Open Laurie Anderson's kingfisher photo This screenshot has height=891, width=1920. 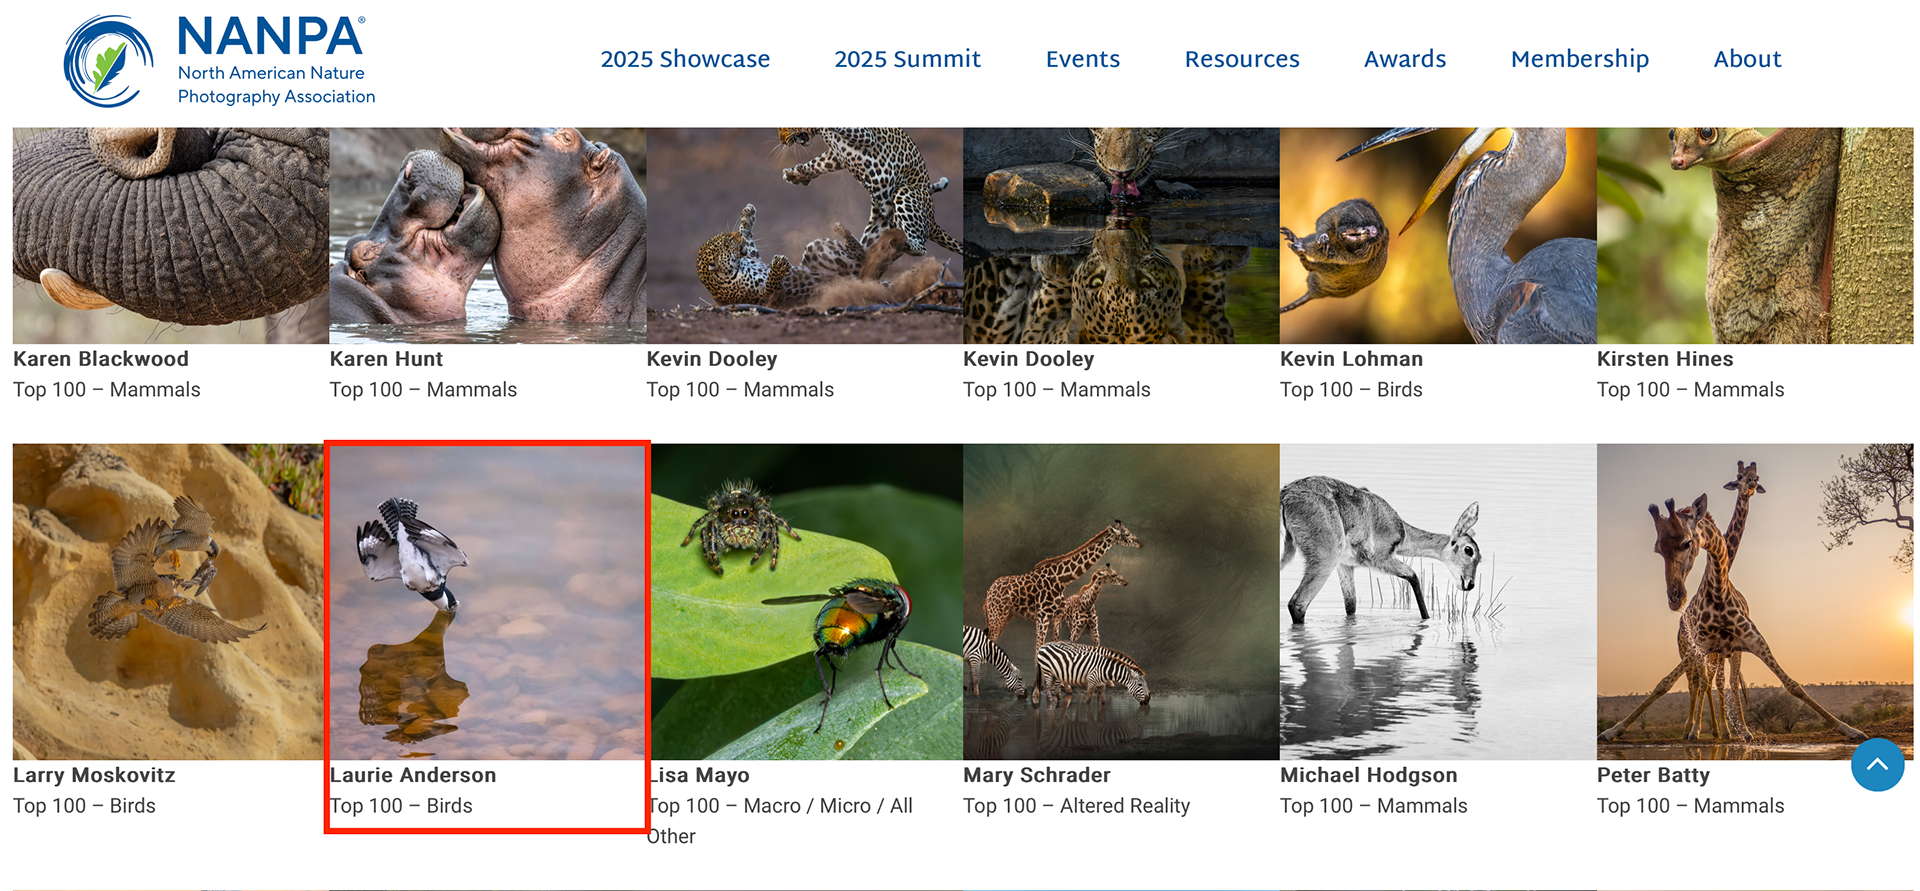pyautogui.click(x=488, y=601)
